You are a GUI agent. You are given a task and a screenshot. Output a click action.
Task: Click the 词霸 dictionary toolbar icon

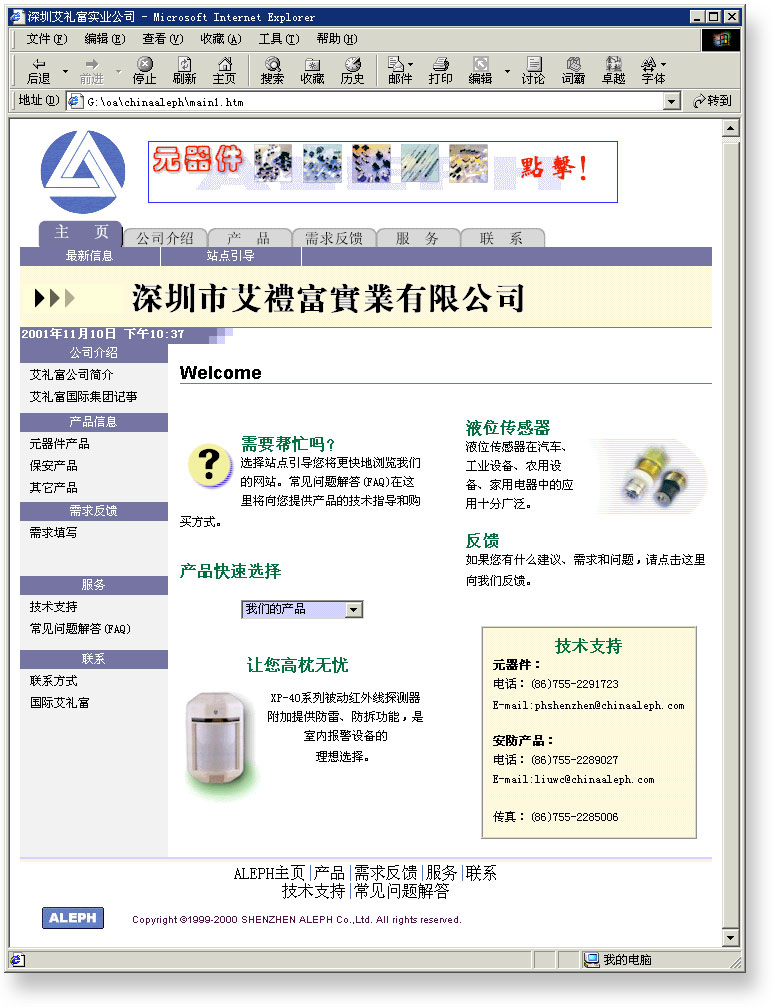(x=573, y=70)
